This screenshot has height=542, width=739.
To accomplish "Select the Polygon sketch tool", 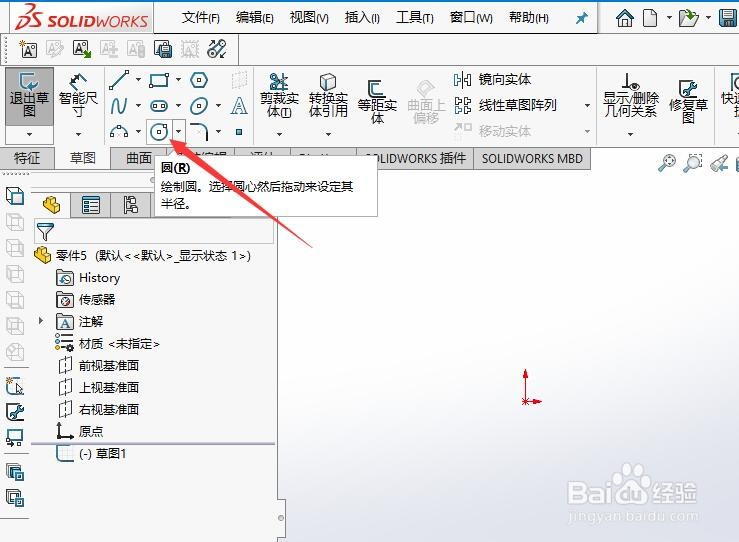I will click(x=199, y=80).
